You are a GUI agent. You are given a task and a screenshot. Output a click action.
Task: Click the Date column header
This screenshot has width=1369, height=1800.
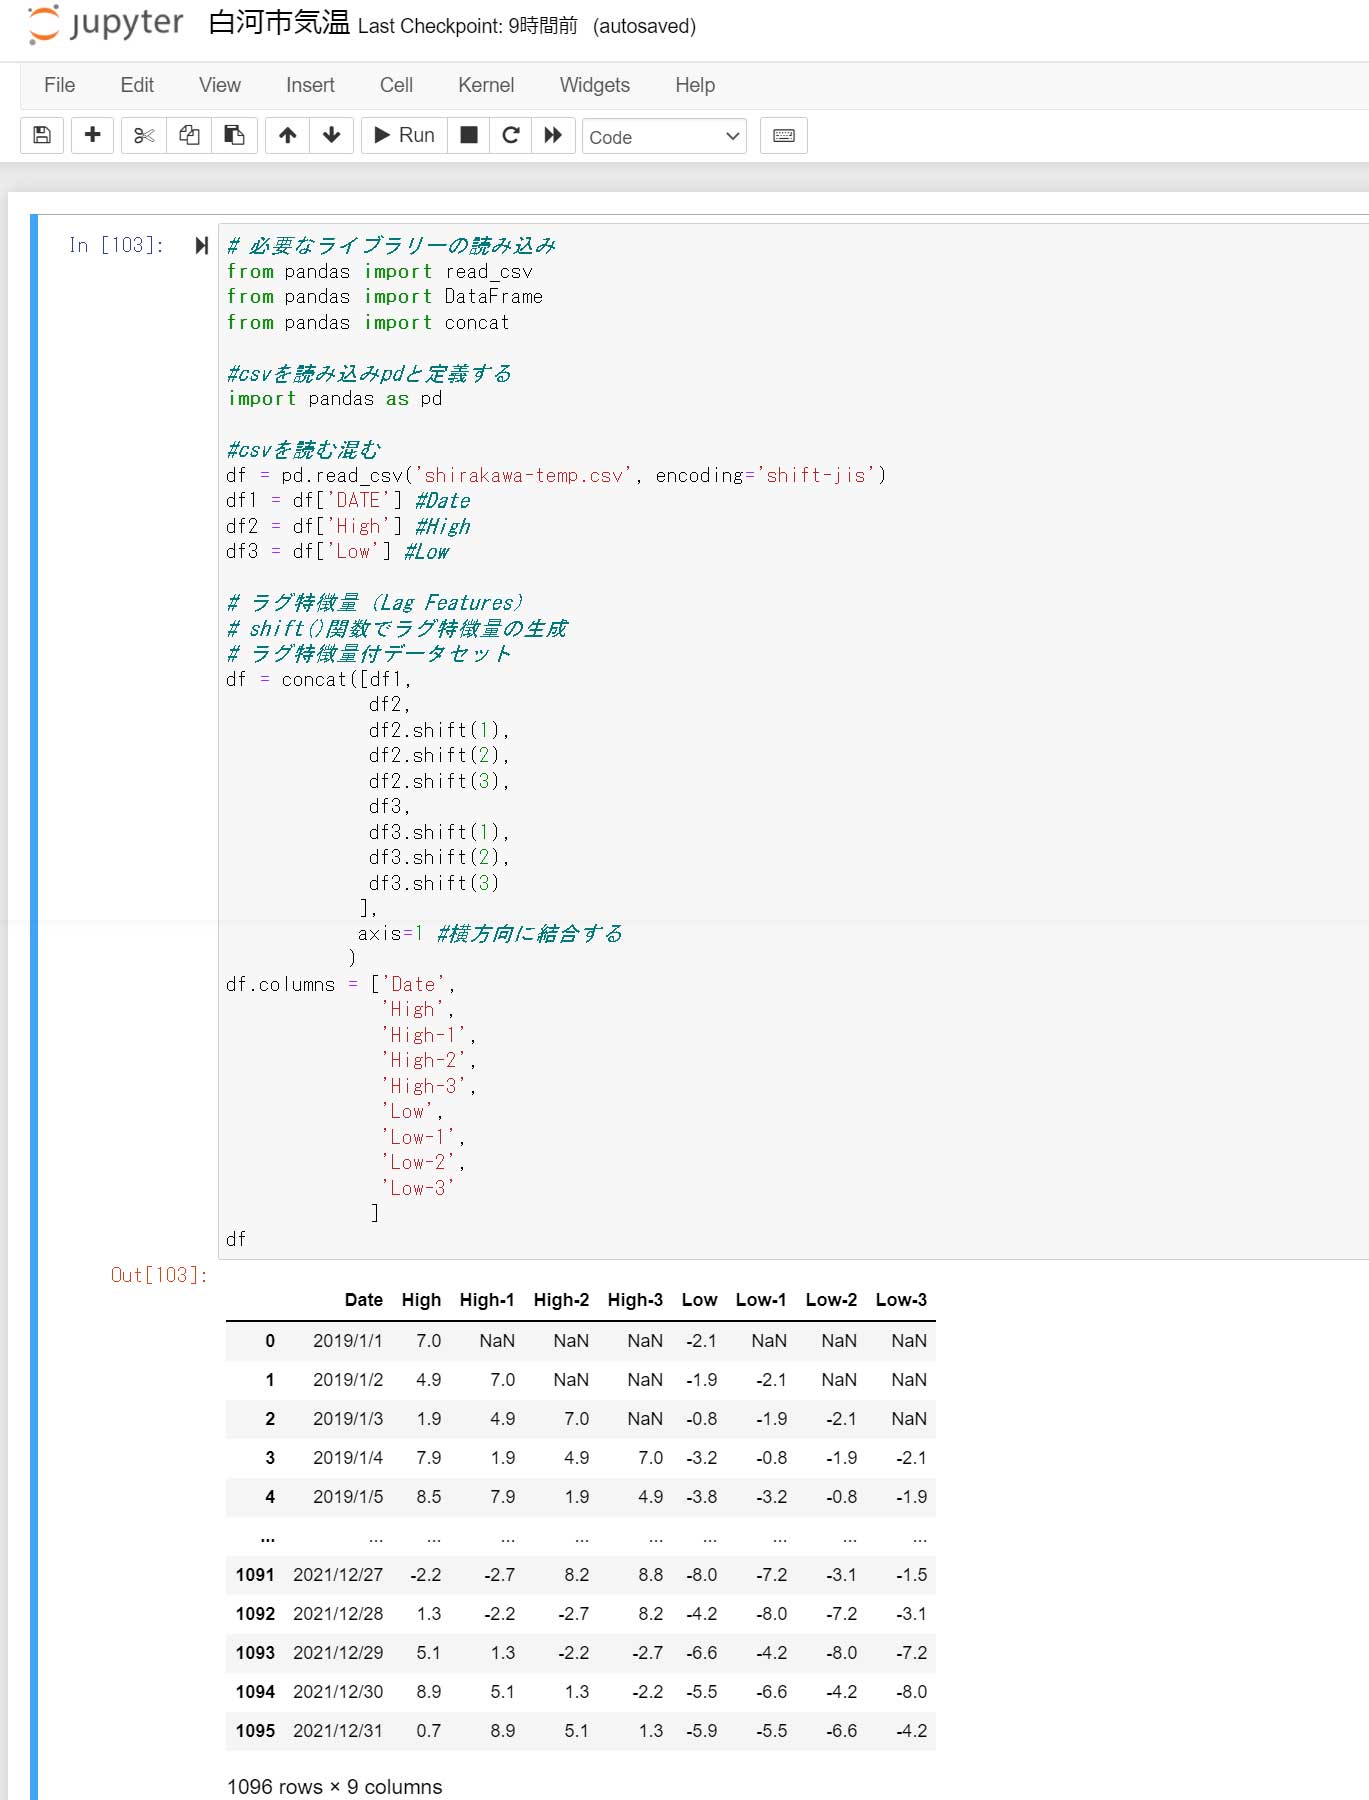tap(364, 1300)
